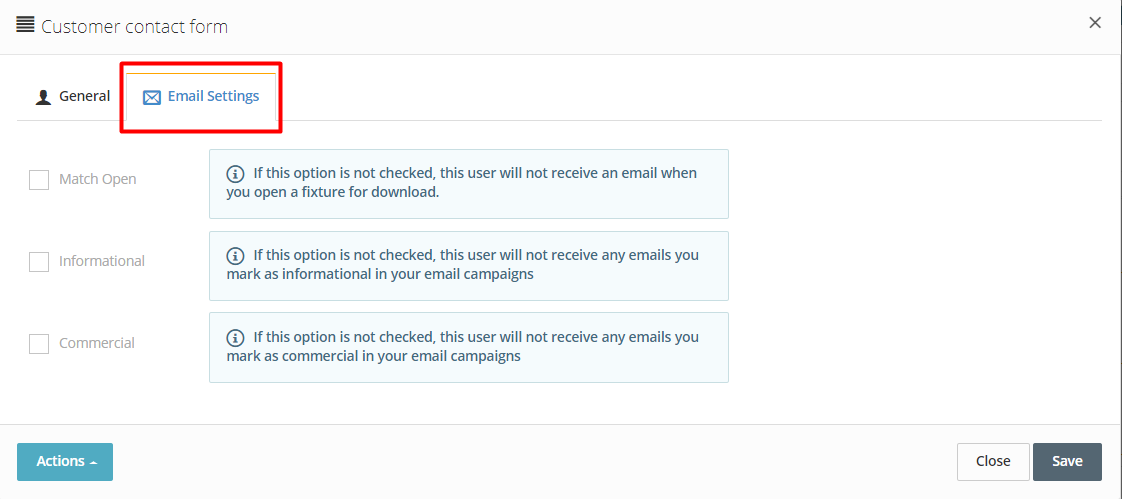This screenshot has width=1122, height=499.
Task: Save the customer contact form
Action: click(x=1067, y=462)
